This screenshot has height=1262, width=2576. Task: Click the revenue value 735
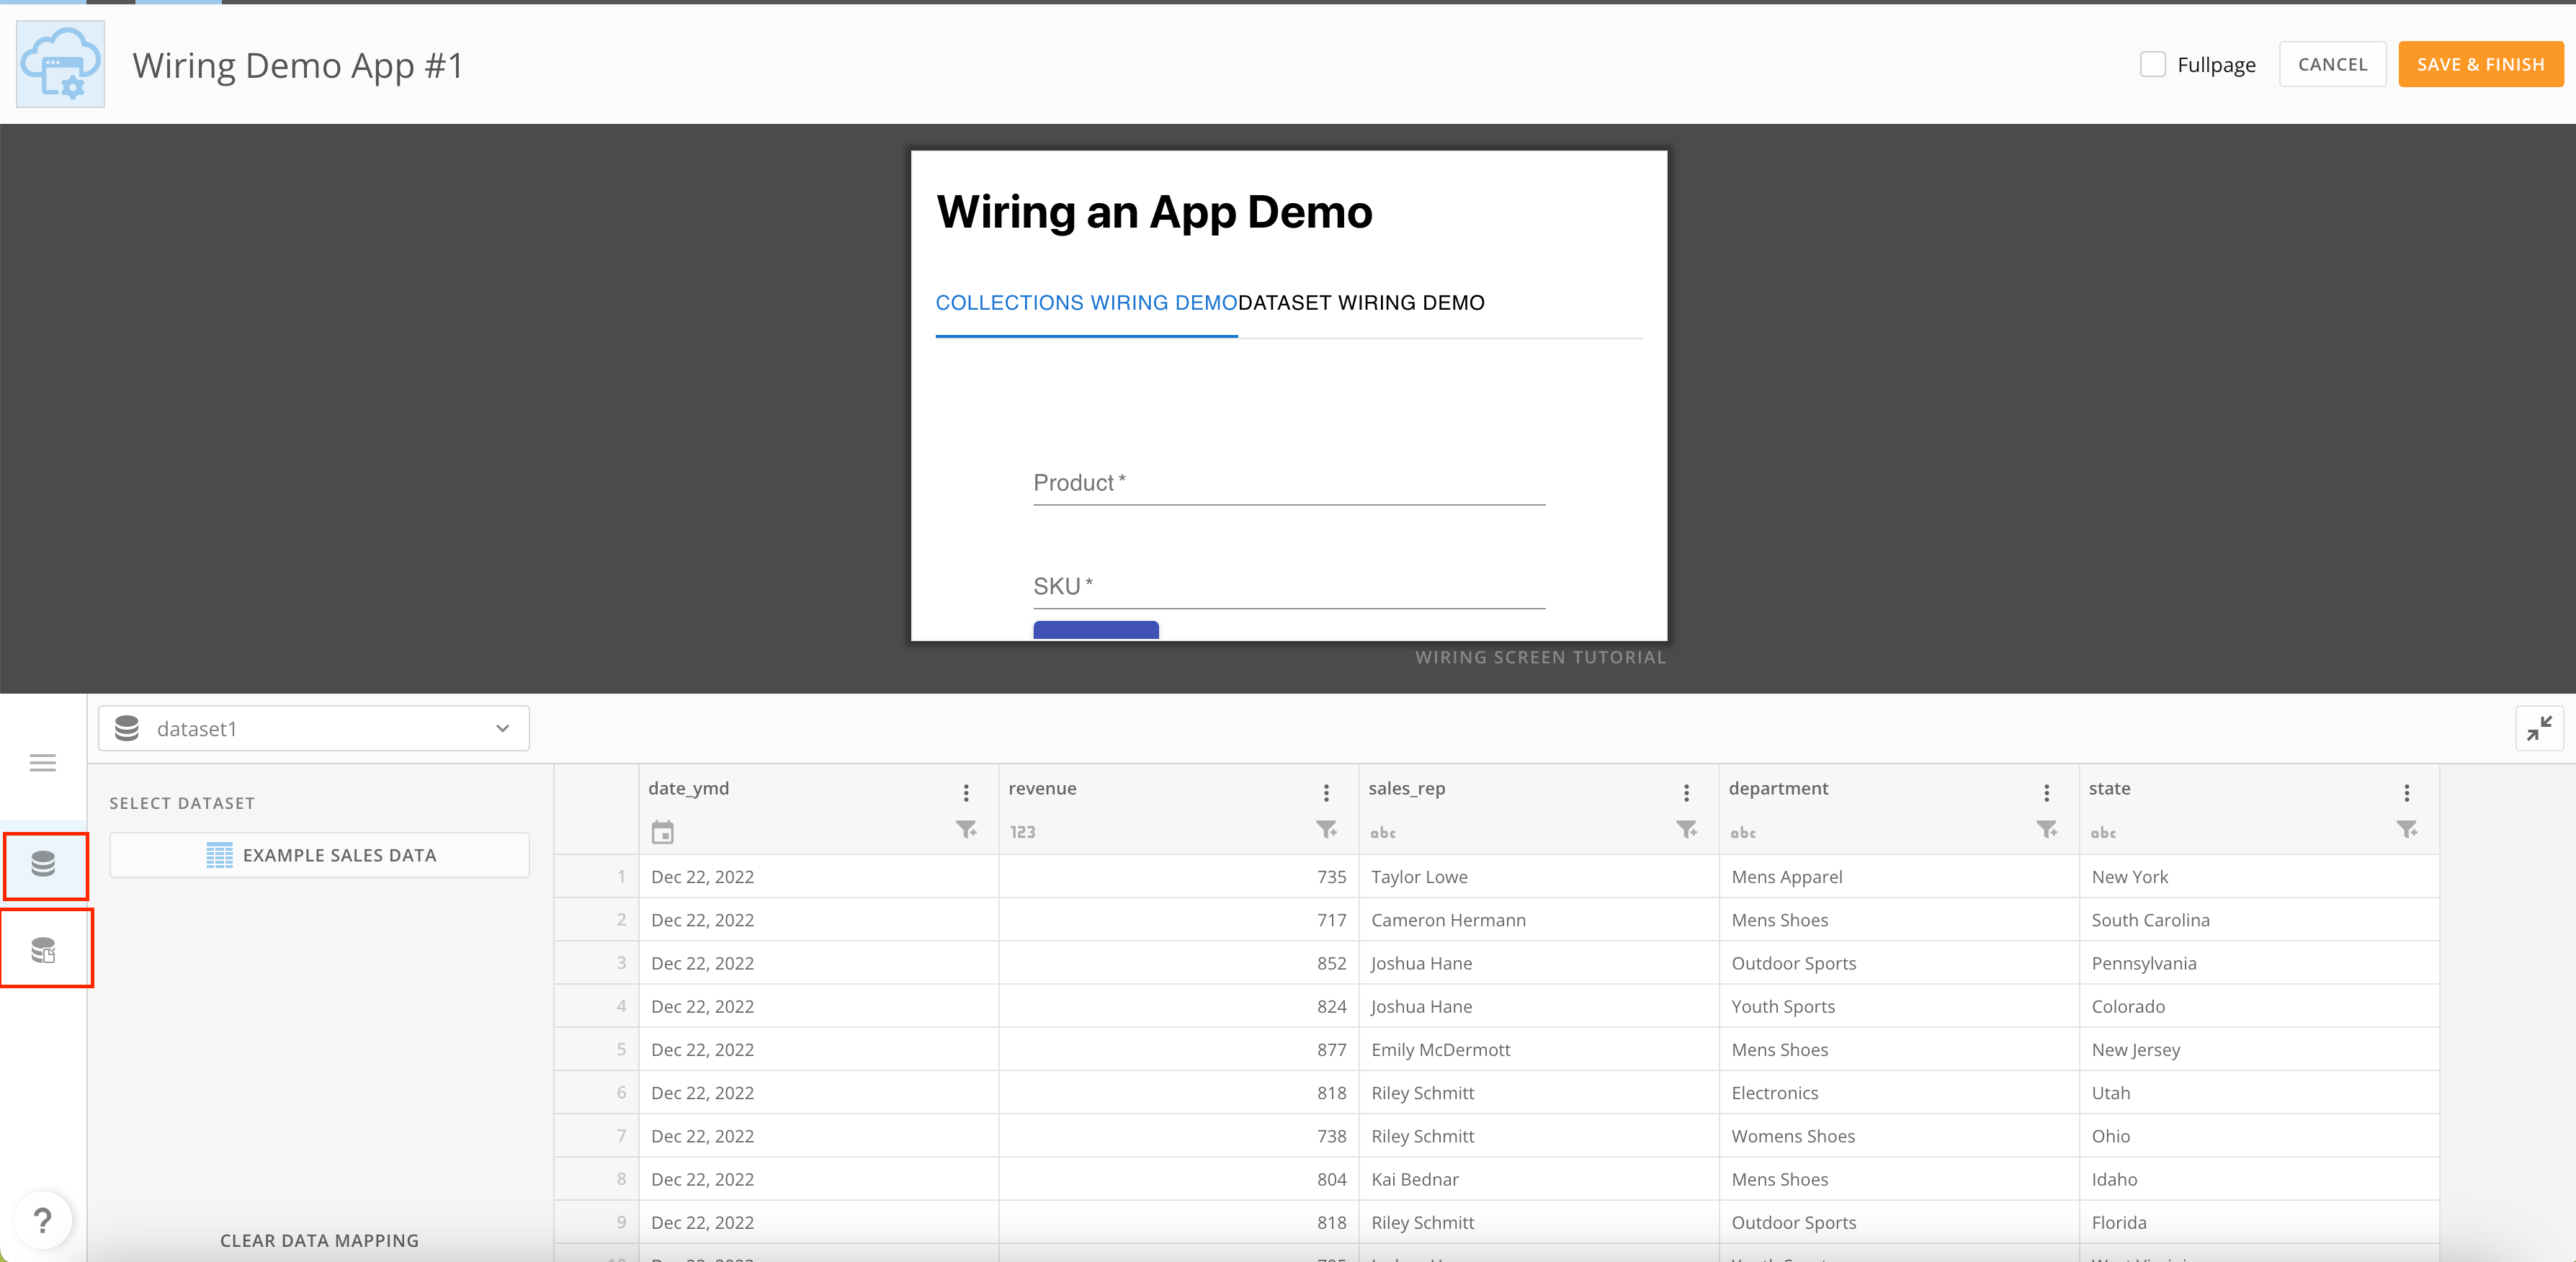(x=1178, y=877)
